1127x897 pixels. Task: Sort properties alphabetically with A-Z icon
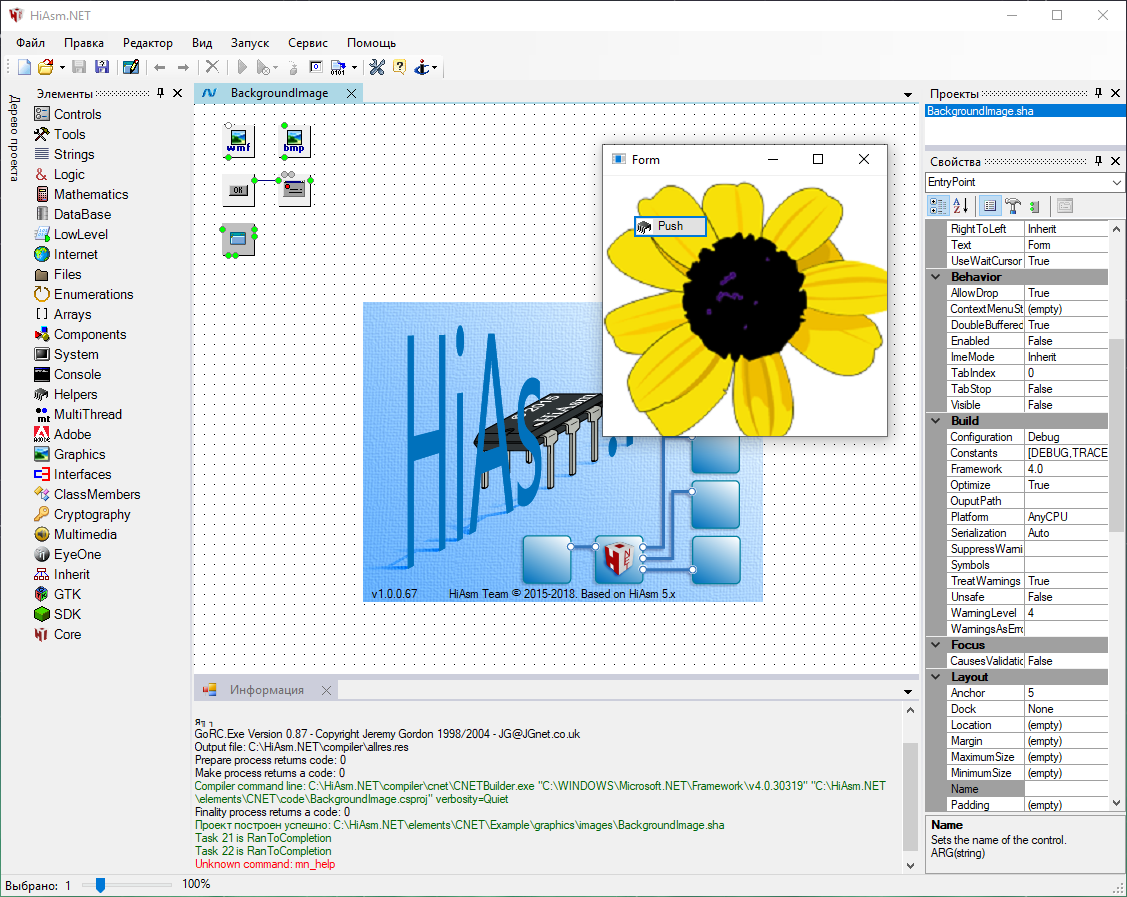coord(960,206)
